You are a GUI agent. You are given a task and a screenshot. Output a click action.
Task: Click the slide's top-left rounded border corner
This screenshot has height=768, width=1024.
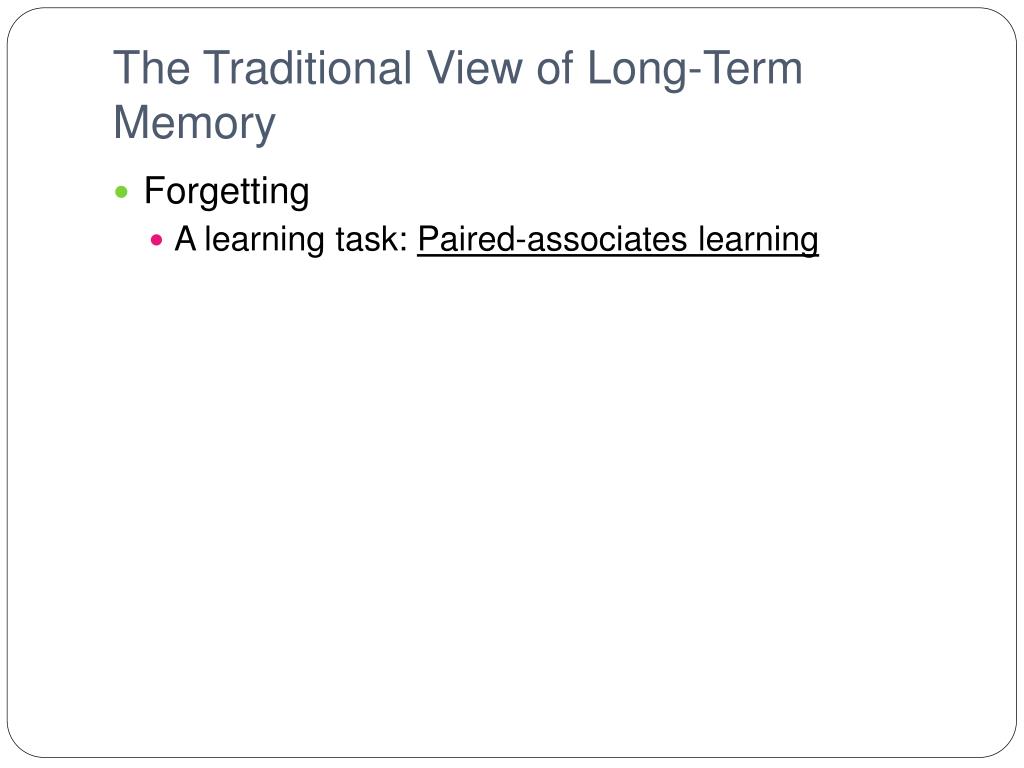20,21
